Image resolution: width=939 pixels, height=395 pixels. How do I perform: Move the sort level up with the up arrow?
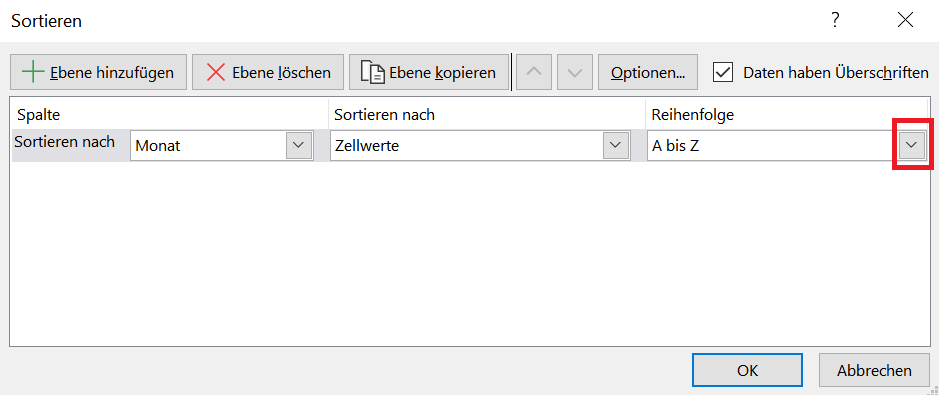click(534, 72)
